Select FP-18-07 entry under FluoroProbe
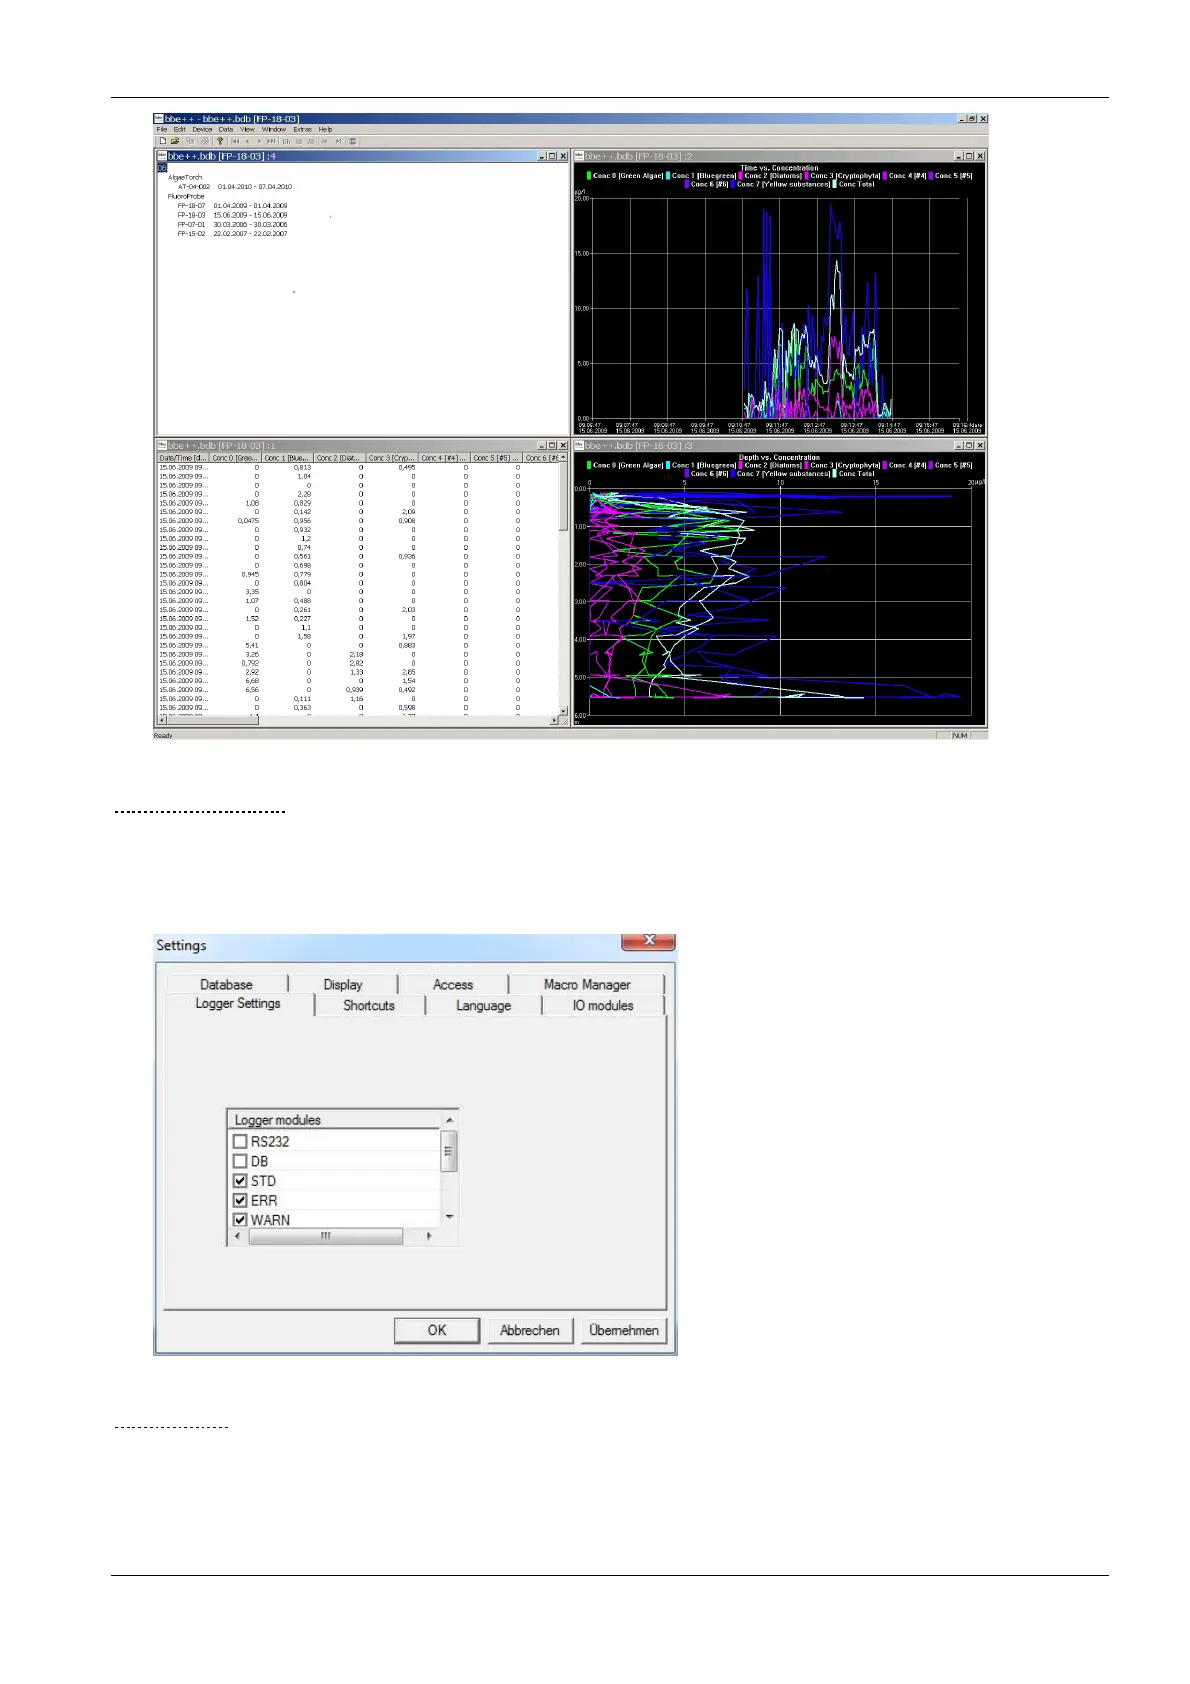The image size is (1190, 1684). tap(191, 206)
